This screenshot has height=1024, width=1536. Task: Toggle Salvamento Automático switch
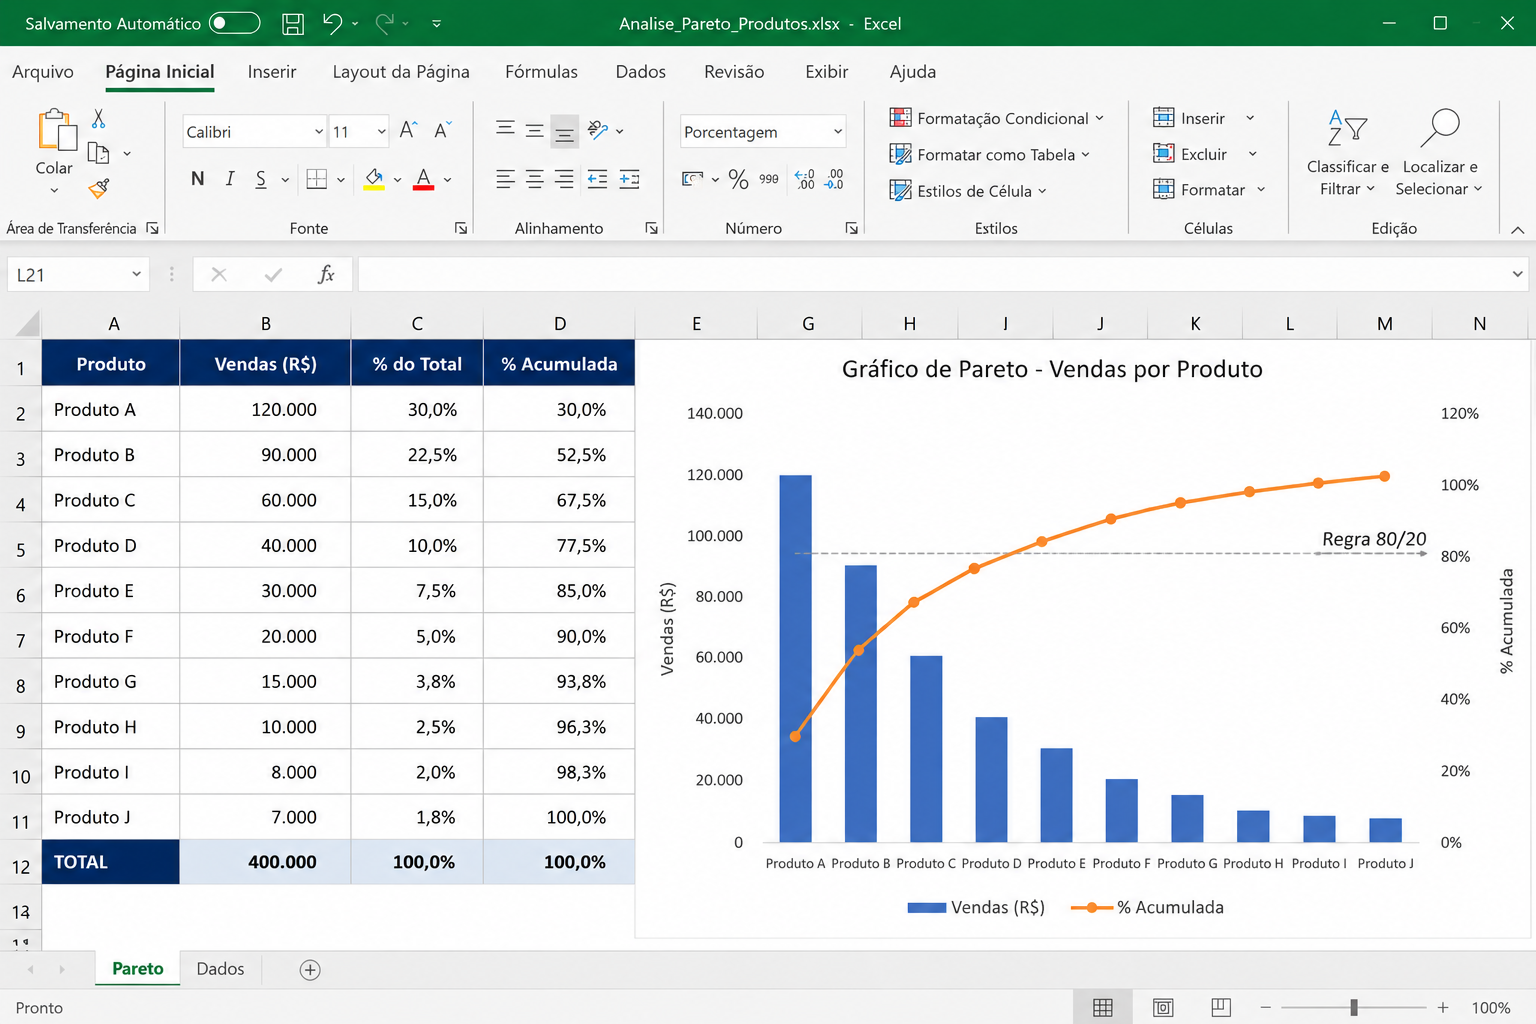pos(235,23)
